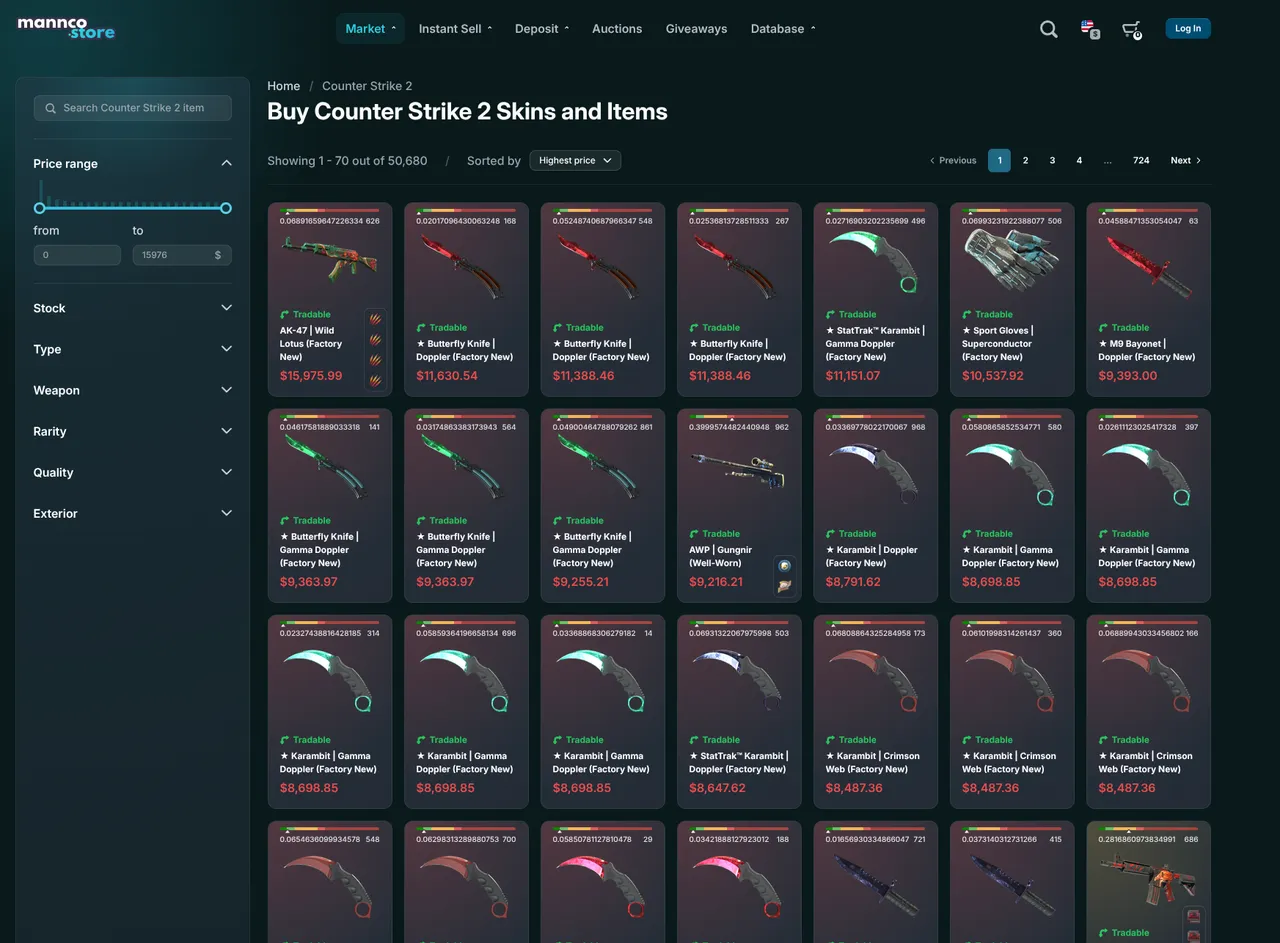
Task: Expand the Stock filter
Action: [x=132, y=308]
